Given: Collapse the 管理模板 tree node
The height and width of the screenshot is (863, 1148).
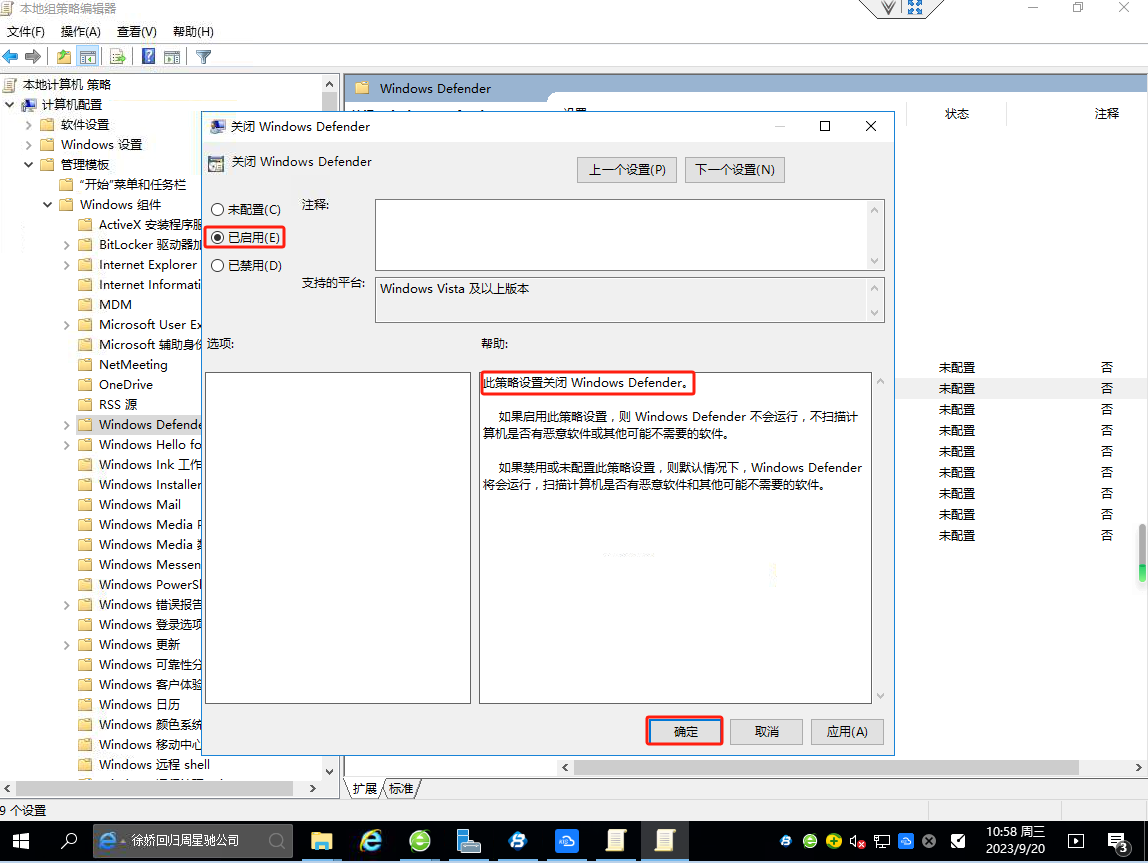Looking at the screenshot, I should 29,165.
